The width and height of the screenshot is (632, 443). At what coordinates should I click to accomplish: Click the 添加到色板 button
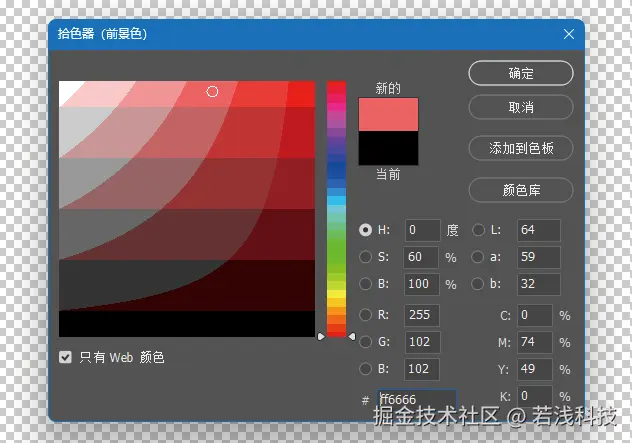(x=521, y=148)
